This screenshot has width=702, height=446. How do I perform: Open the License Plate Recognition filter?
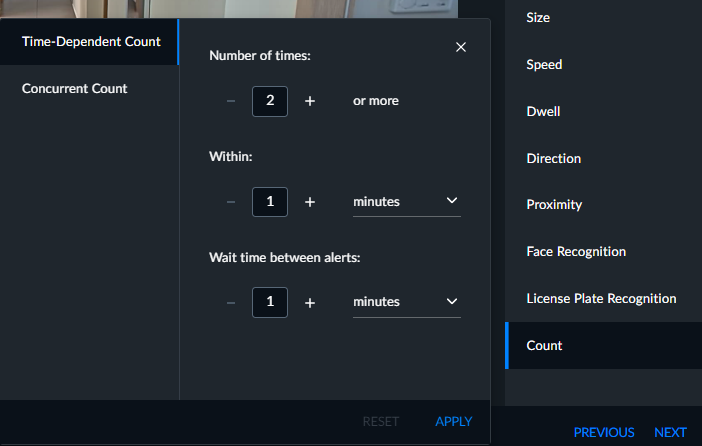(x=604, y=299)
